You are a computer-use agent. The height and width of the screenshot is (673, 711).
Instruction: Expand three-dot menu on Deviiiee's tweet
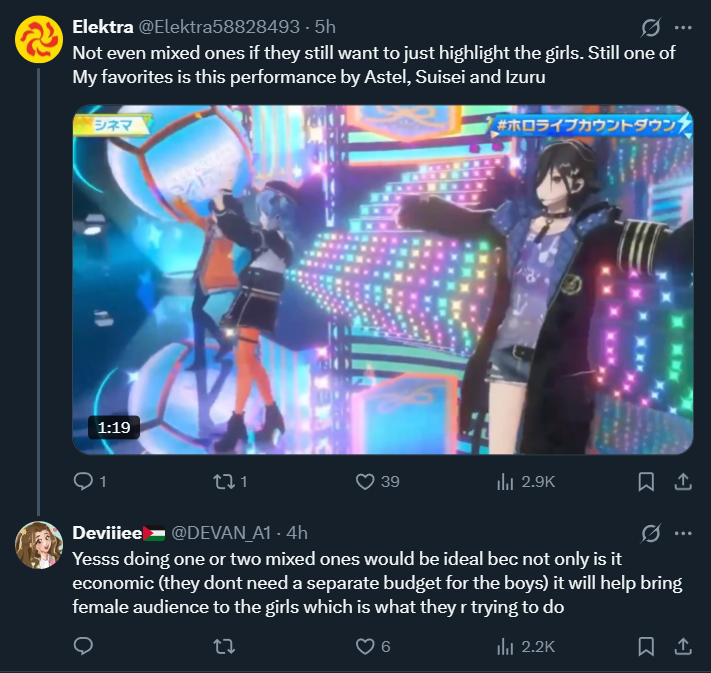683,533
